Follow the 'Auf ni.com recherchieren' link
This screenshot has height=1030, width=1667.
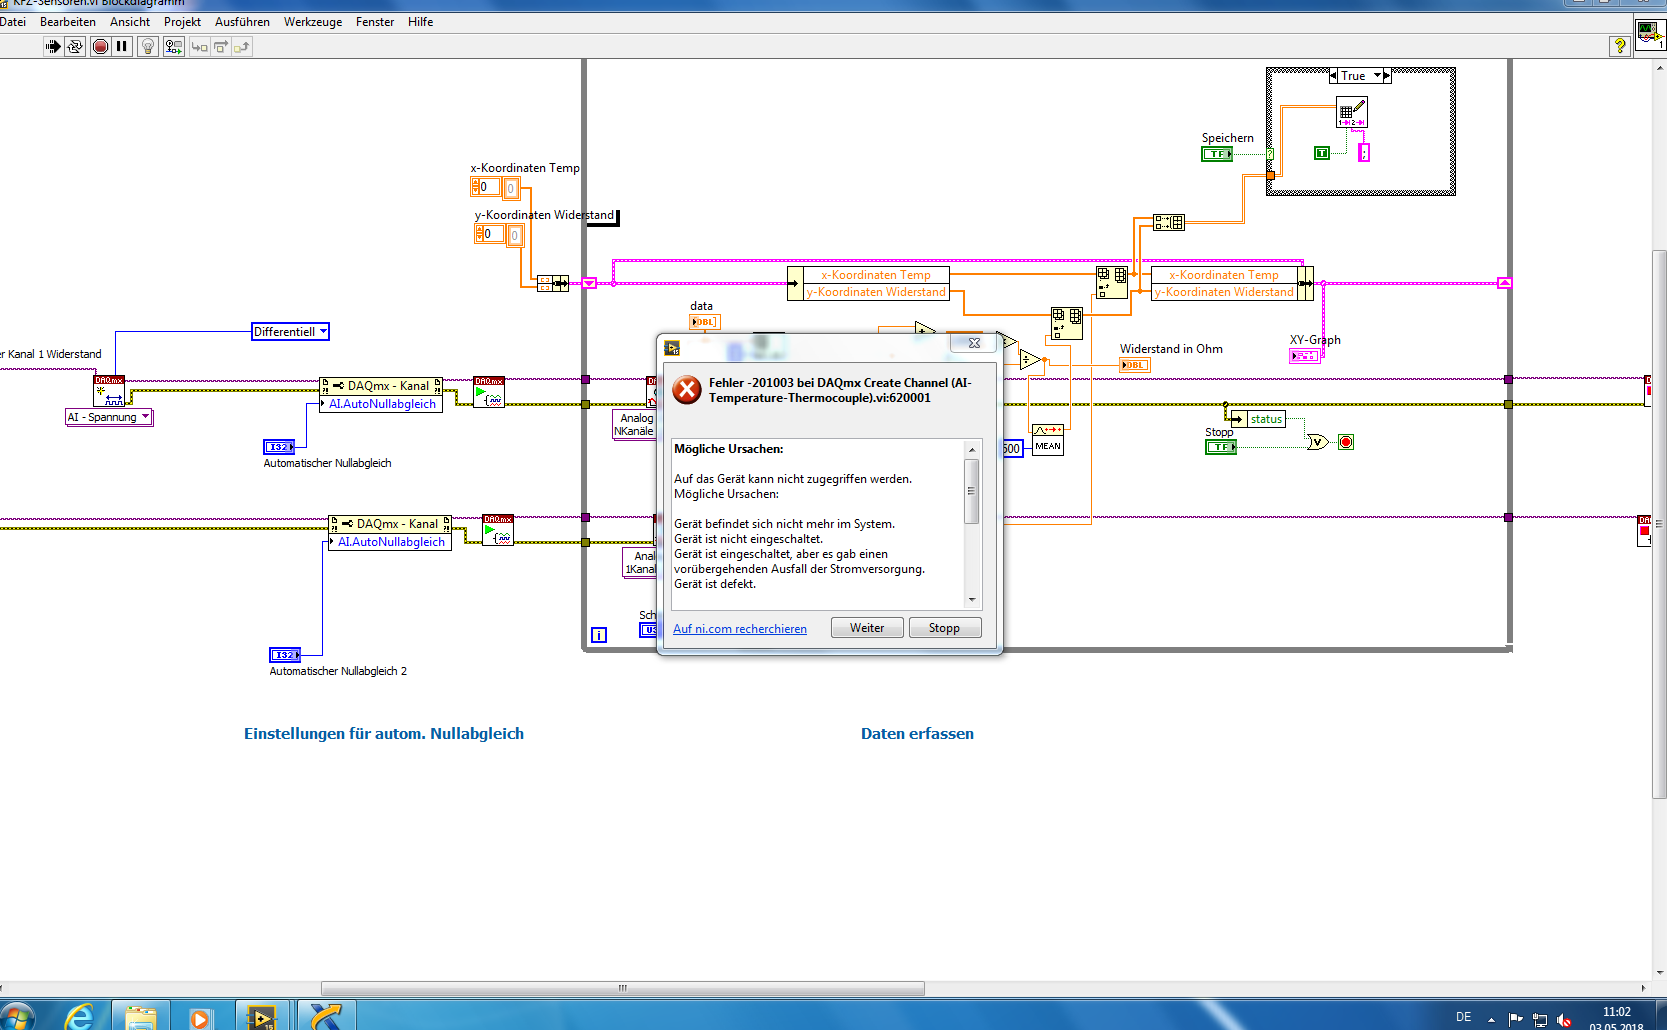[x=740, y=629]
